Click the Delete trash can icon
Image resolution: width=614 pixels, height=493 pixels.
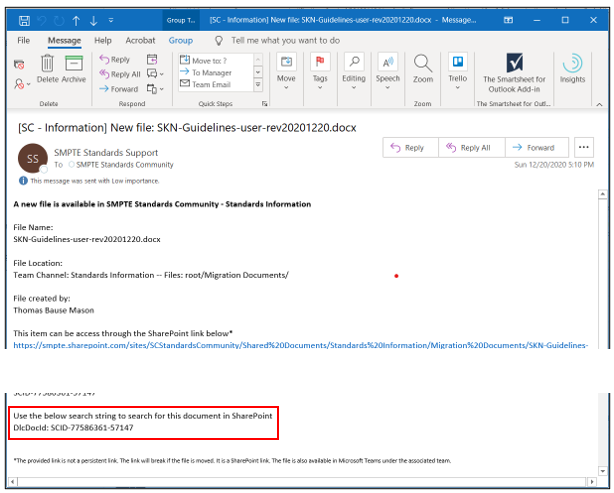47,64
